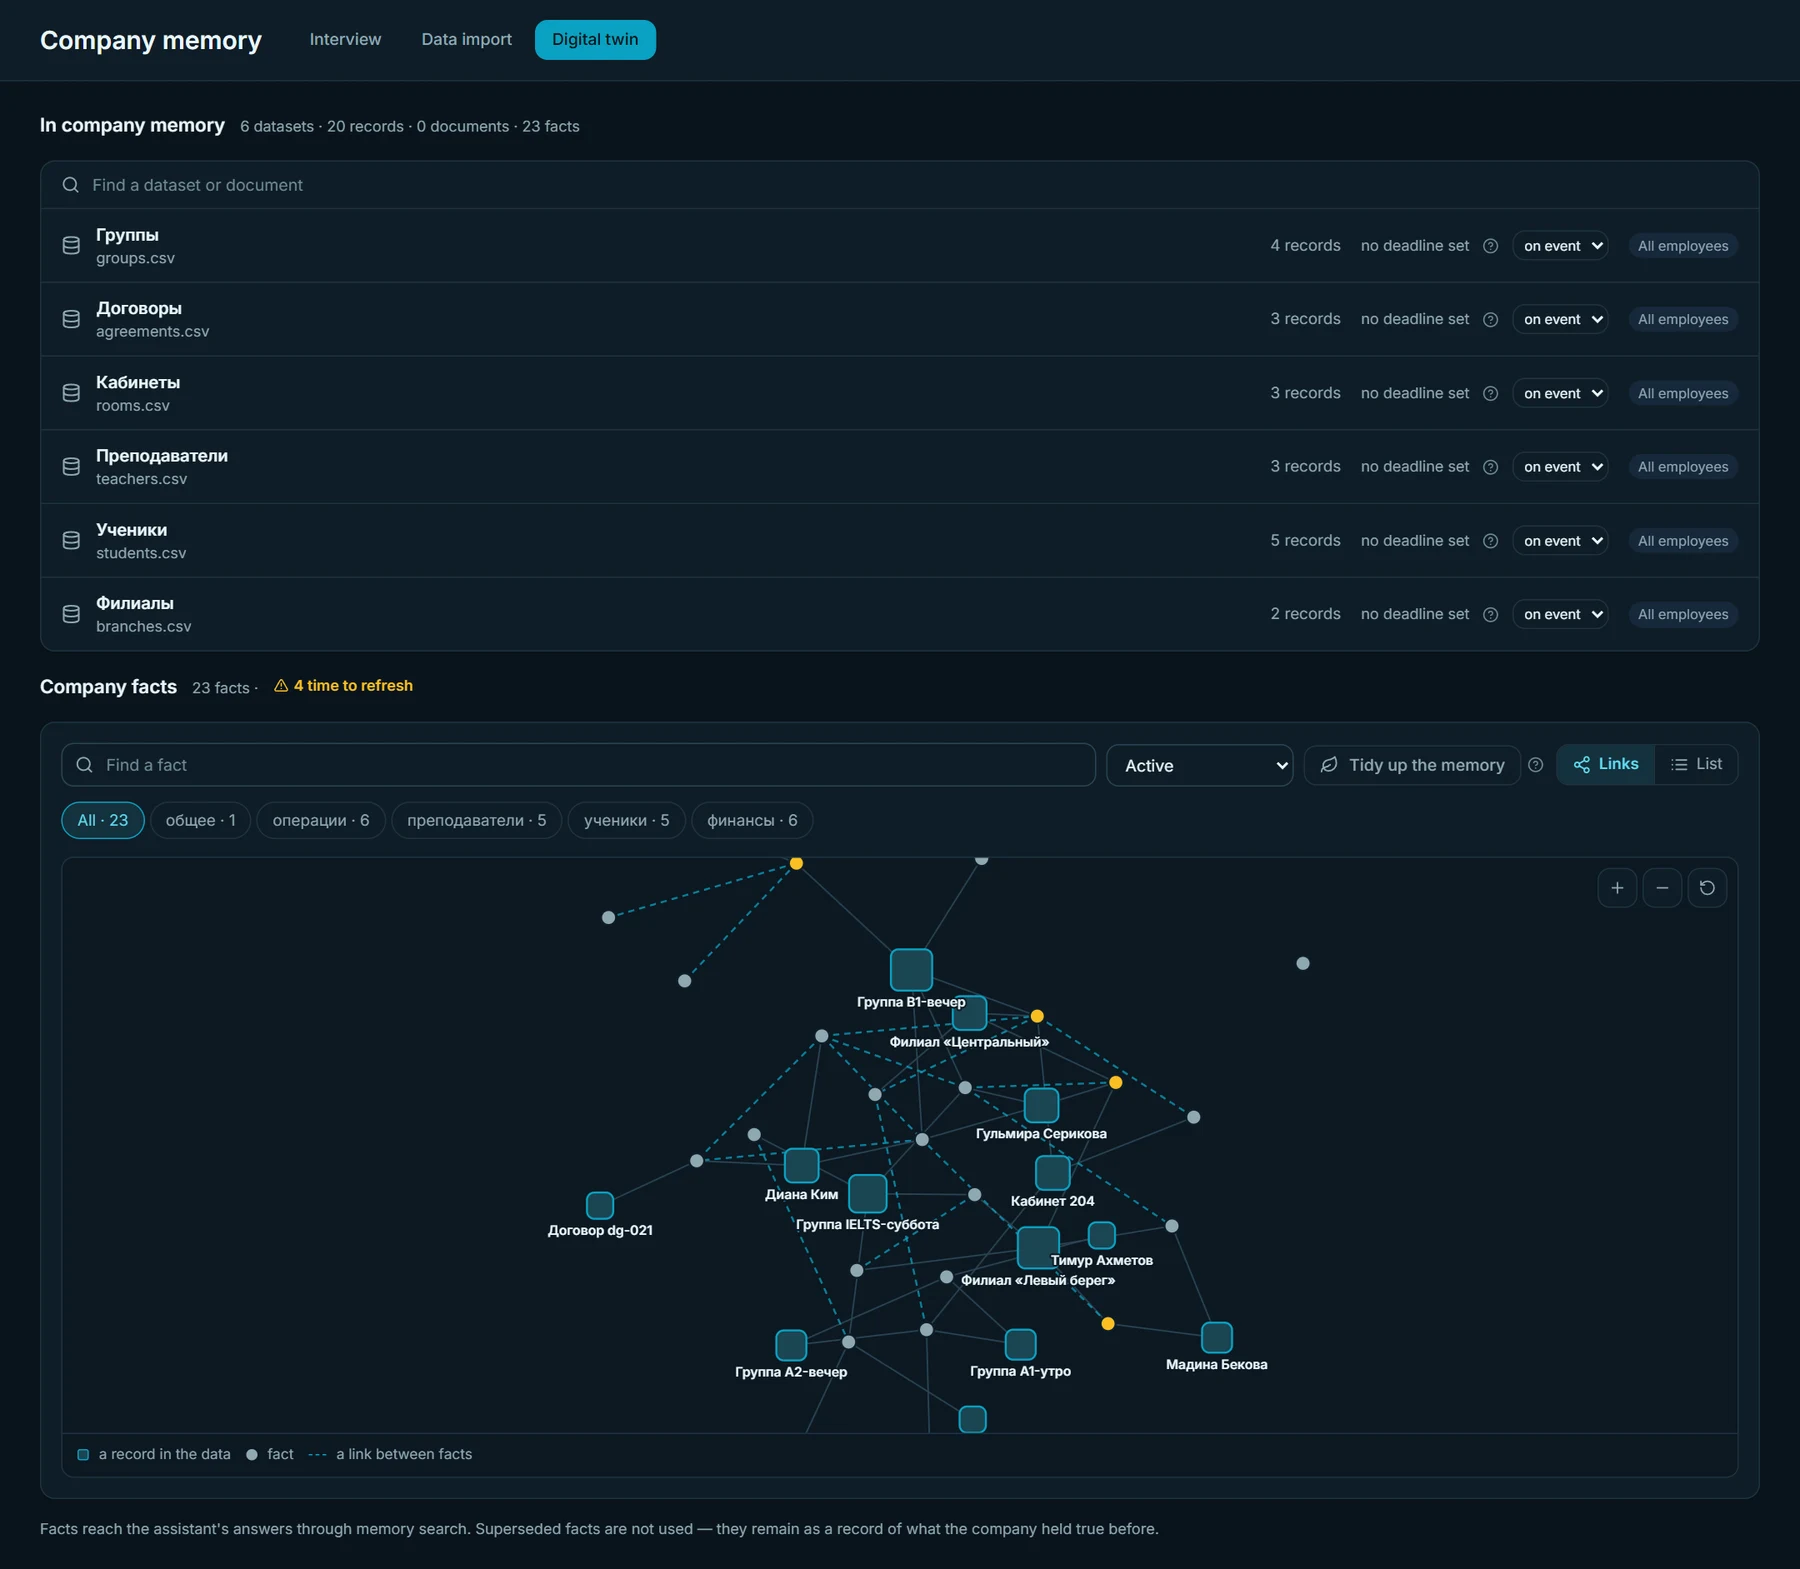Expand on event dropdown for Группы
The height and width of the screenshot is (1569, 1800).
pyautogui.click(x=1560, y=246)
